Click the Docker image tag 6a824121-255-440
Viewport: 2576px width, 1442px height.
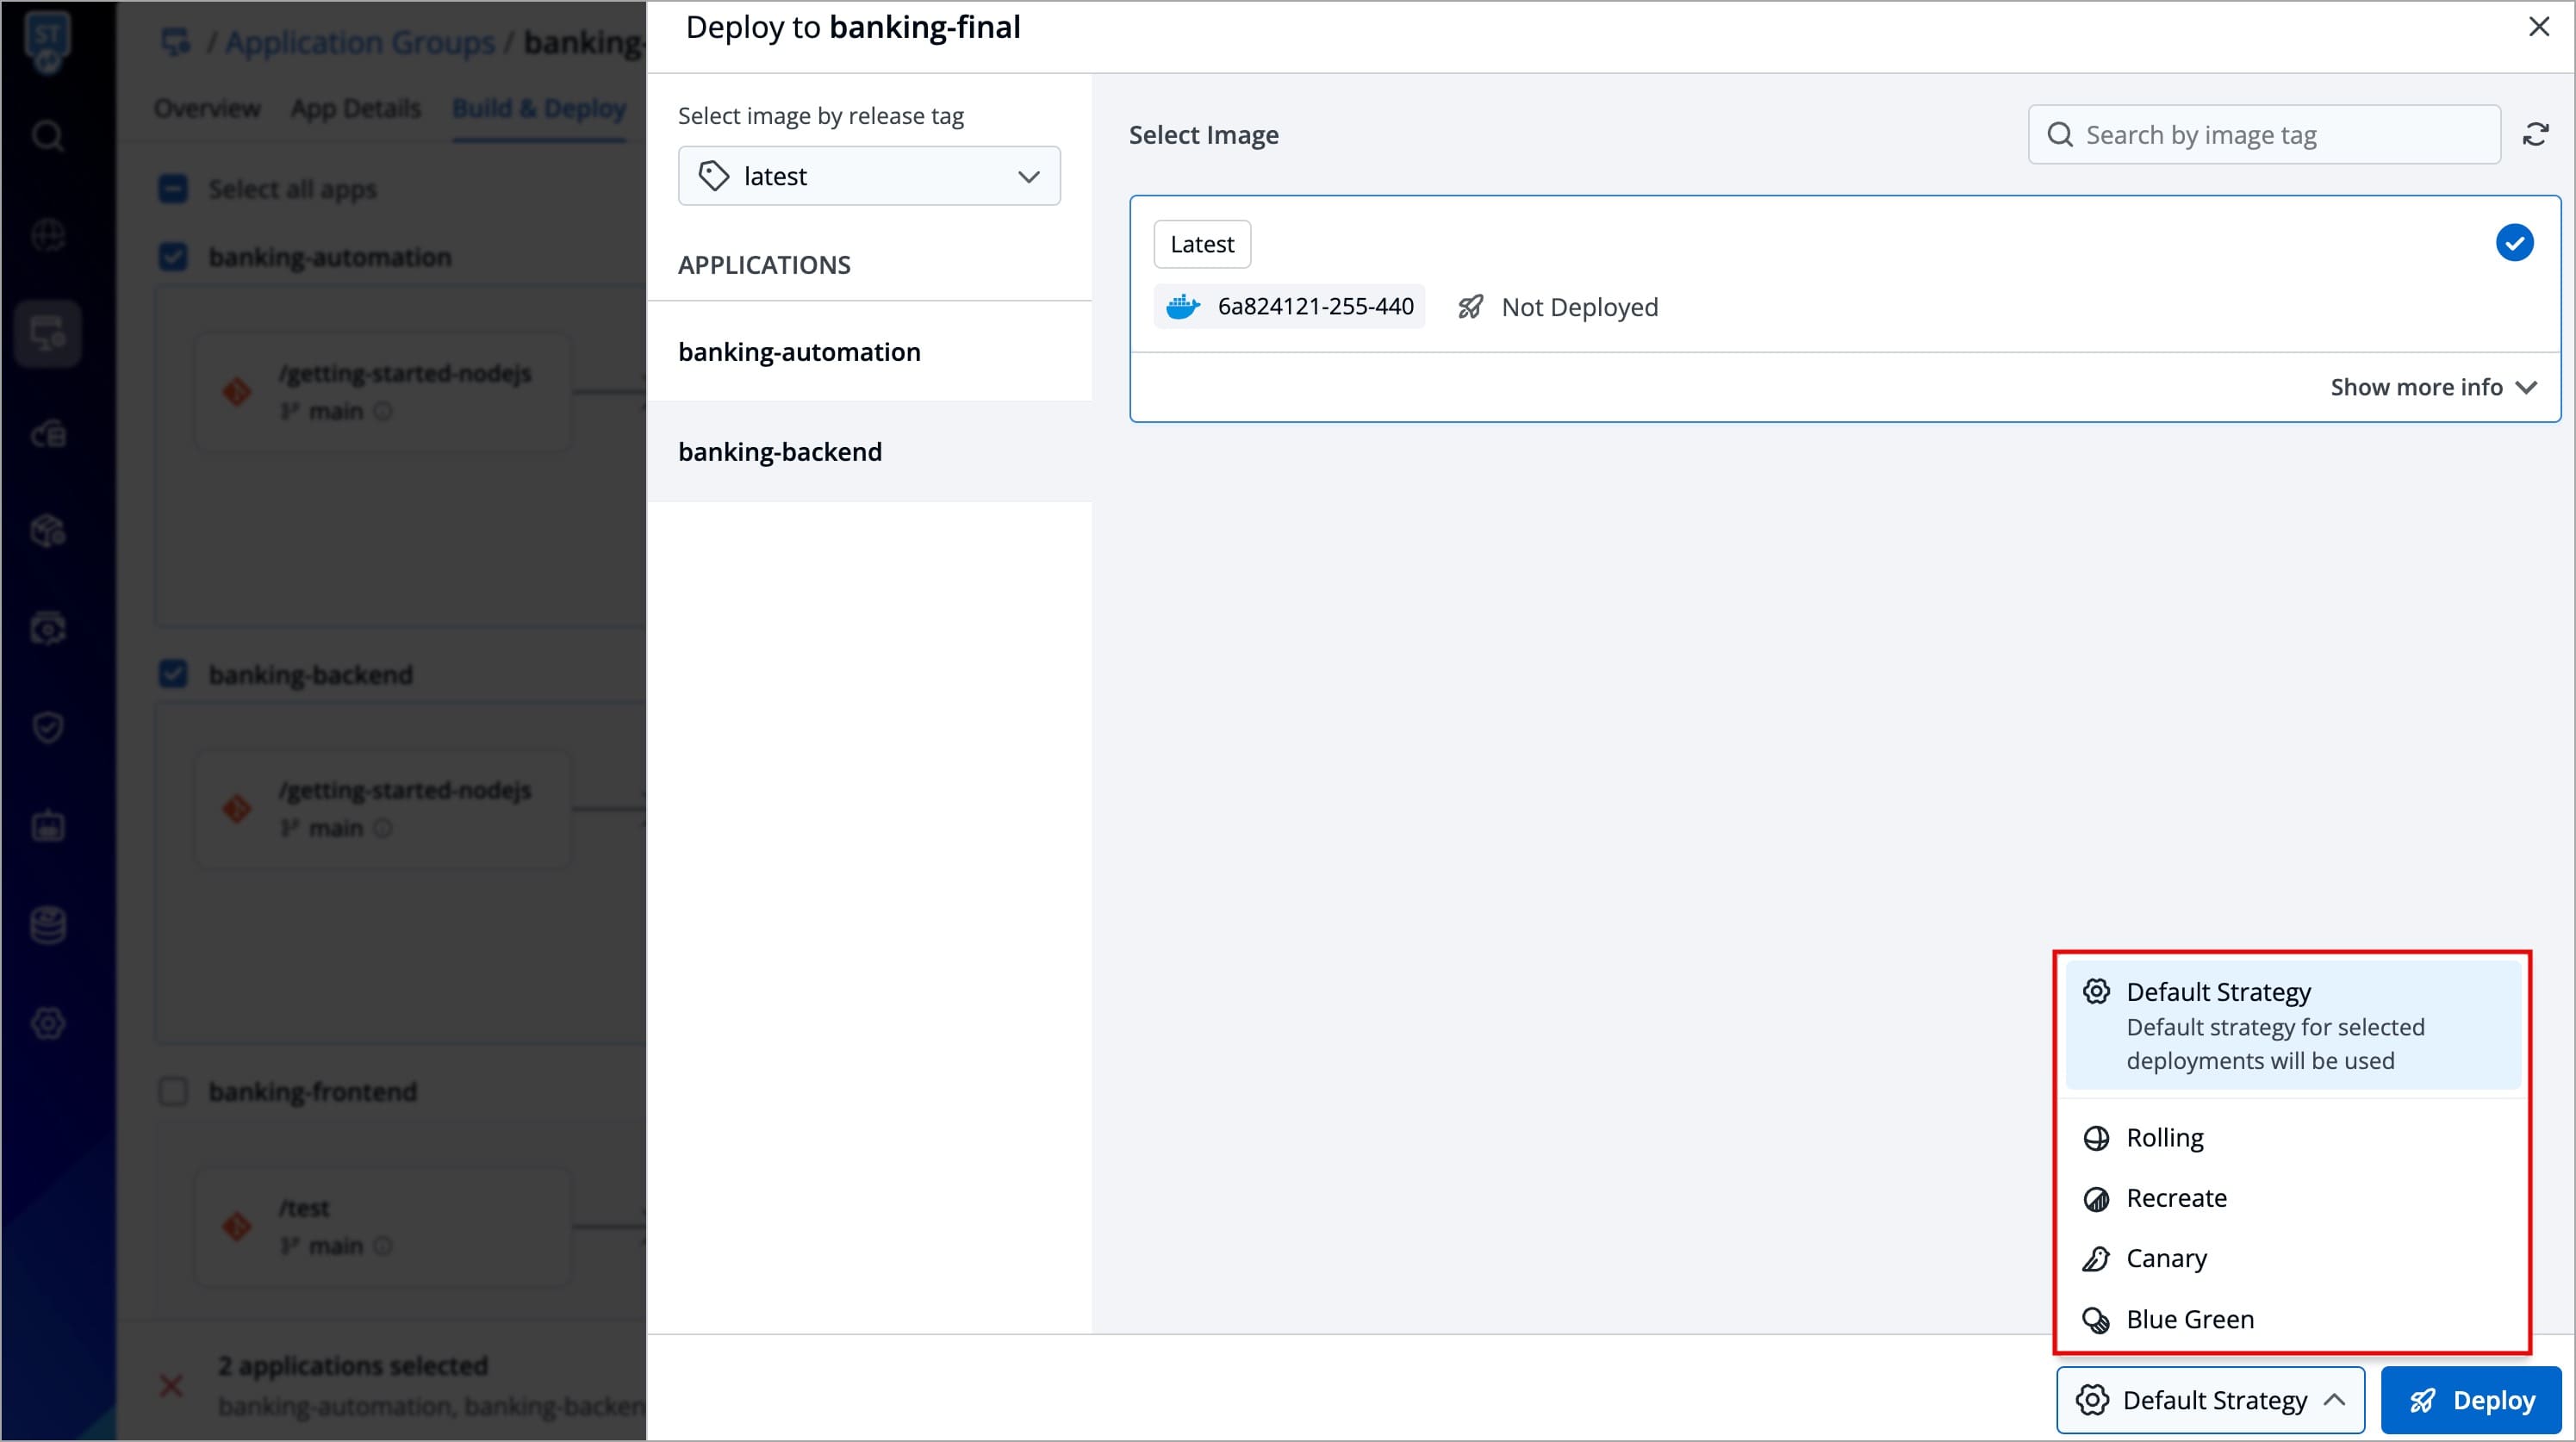tap(1314, 306)
